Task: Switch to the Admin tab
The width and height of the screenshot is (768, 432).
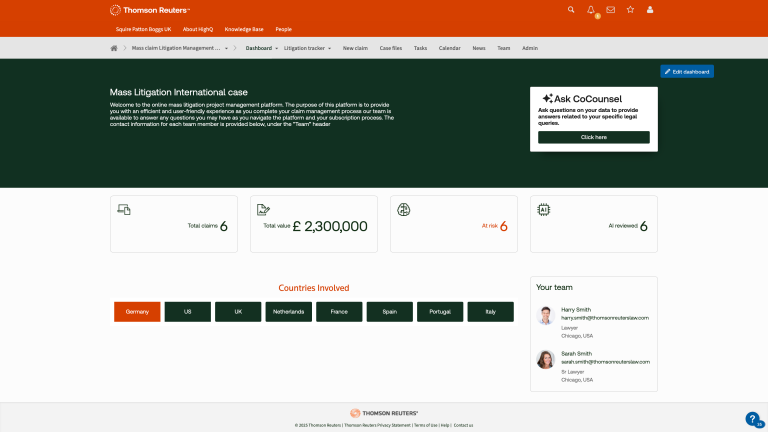Action: [x=530, y=48]
